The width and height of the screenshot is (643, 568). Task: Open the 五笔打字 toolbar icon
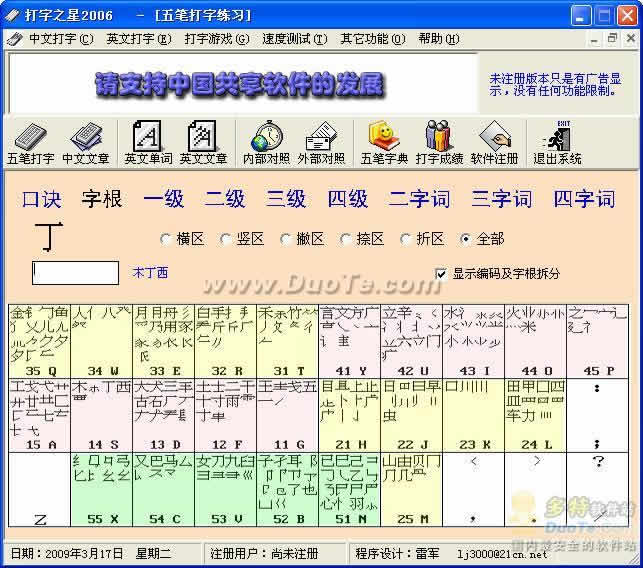point(31,141)
